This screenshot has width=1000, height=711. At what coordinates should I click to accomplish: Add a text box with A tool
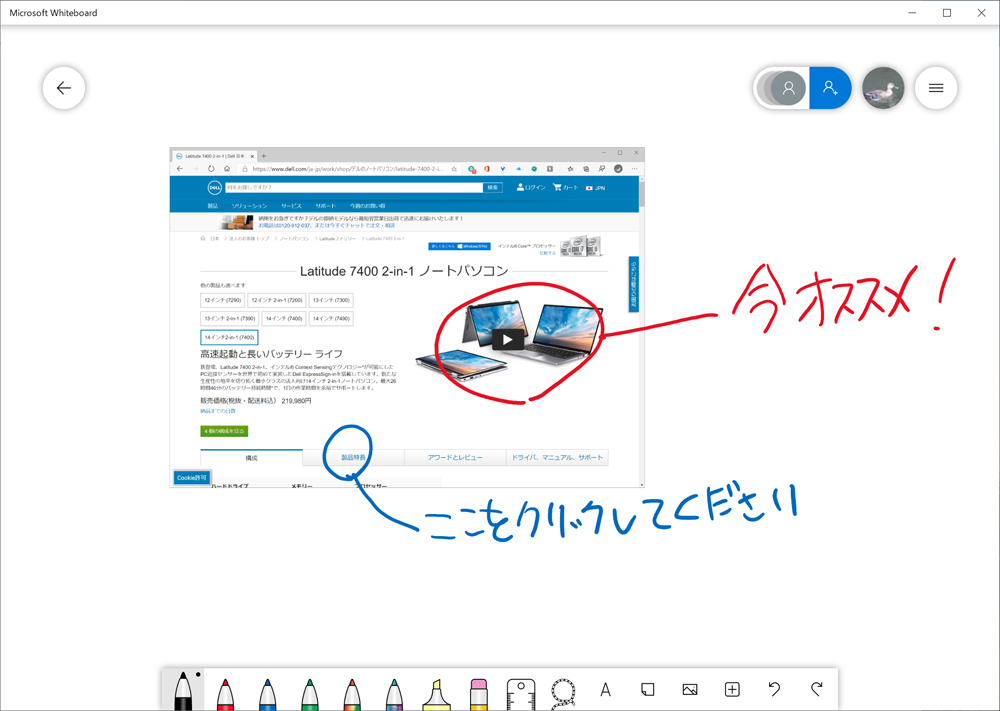click(x=605, y=689)
